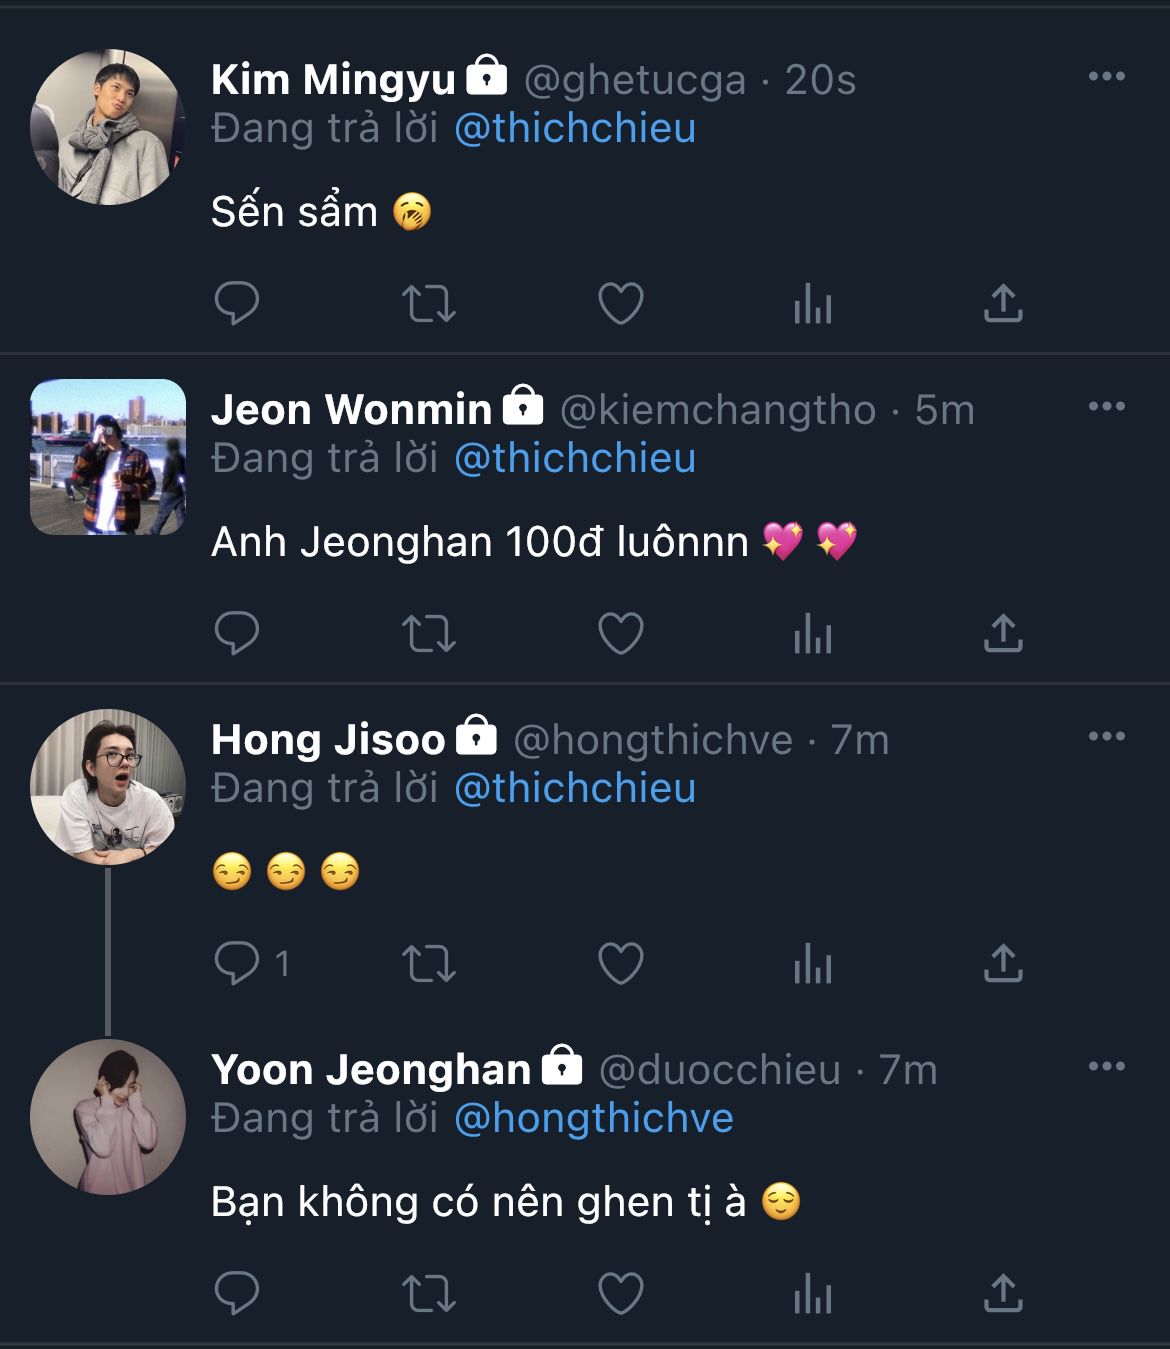This screenshot has width=1170, height=1349.
Task: Like Kim Mingyu's tweet
Action: point(620,303)
